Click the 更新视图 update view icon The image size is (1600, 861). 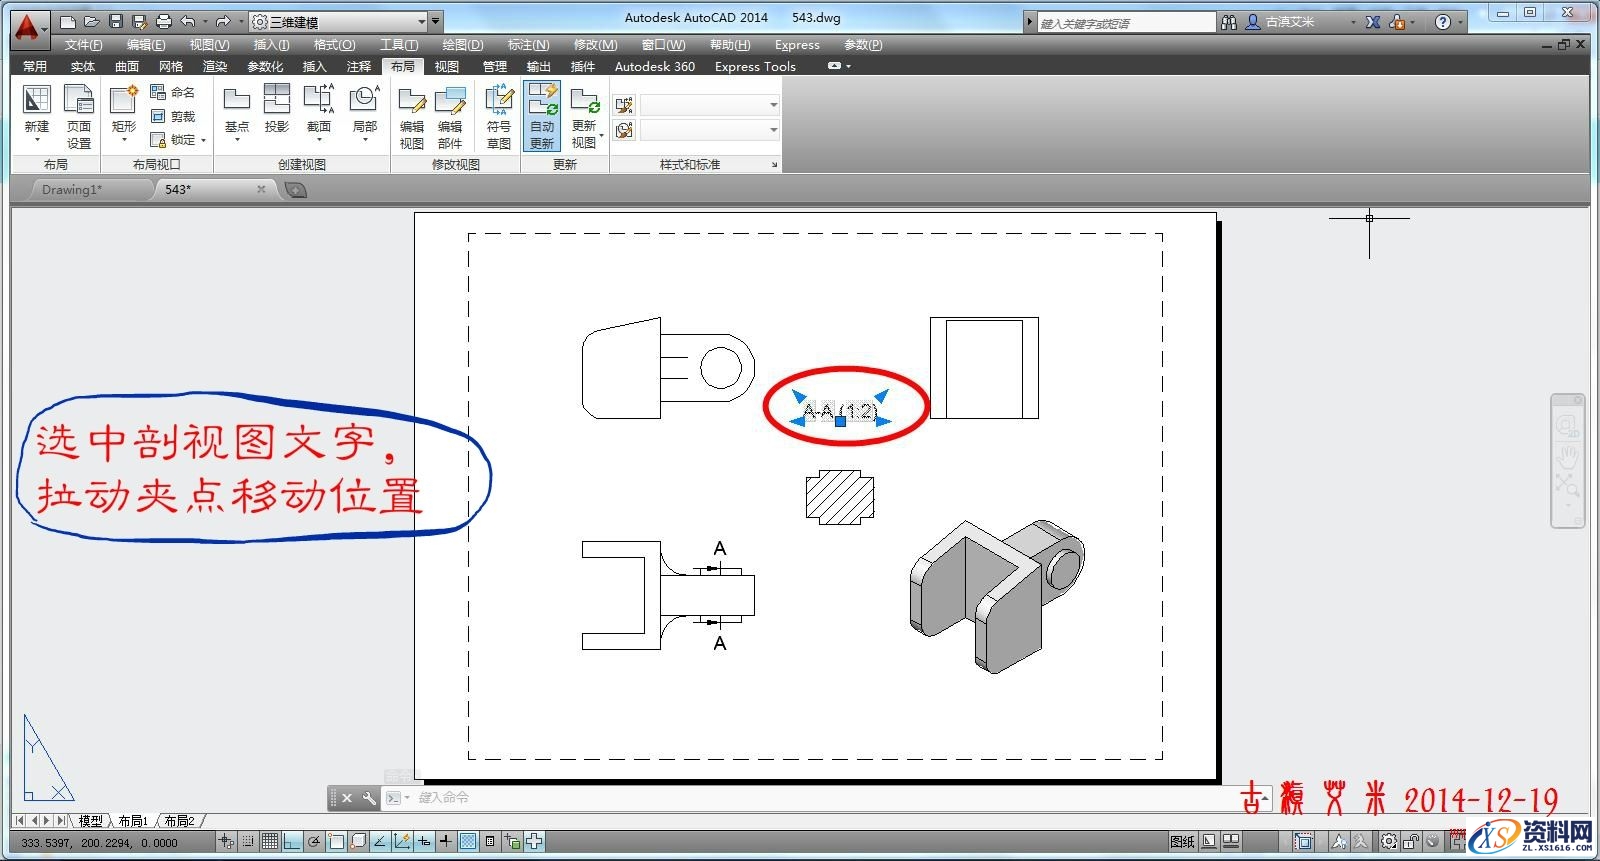tap(584, 116)
